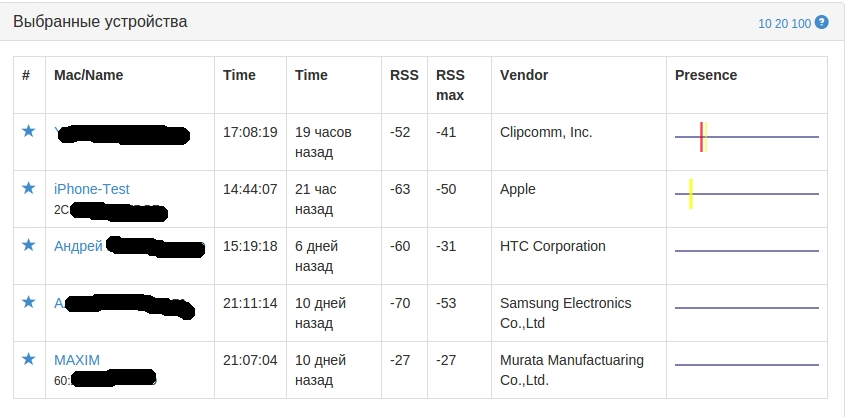
Task: Click the presence timeline in the Murata row
Action: coord(747,365)
